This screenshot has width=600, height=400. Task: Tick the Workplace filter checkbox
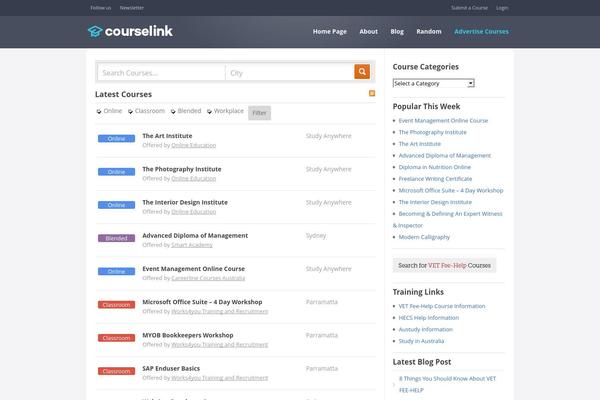(x=209, y=111)
